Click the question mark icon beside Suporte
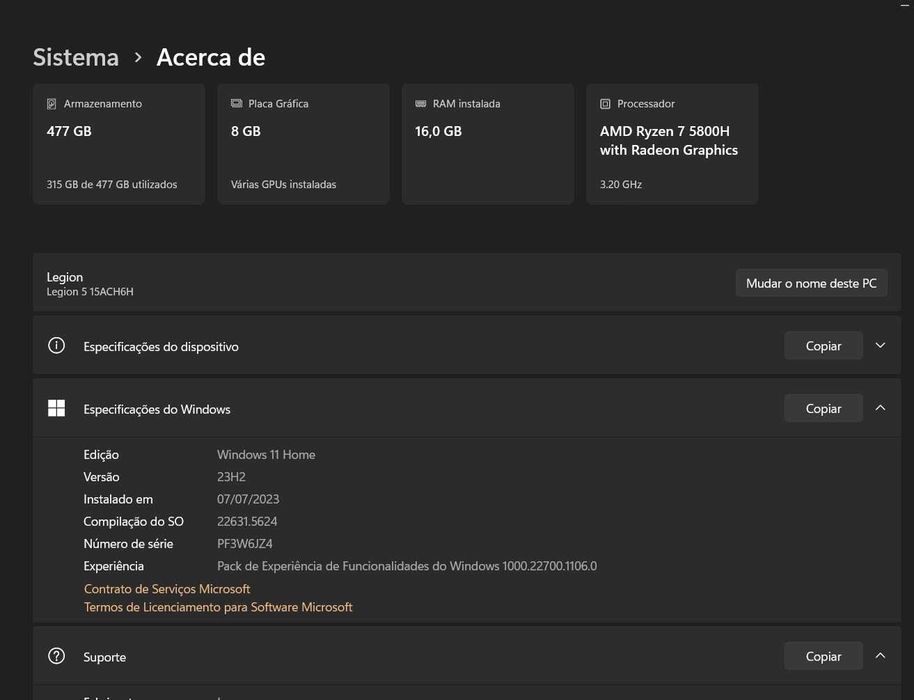 click(x=57, y=656)
